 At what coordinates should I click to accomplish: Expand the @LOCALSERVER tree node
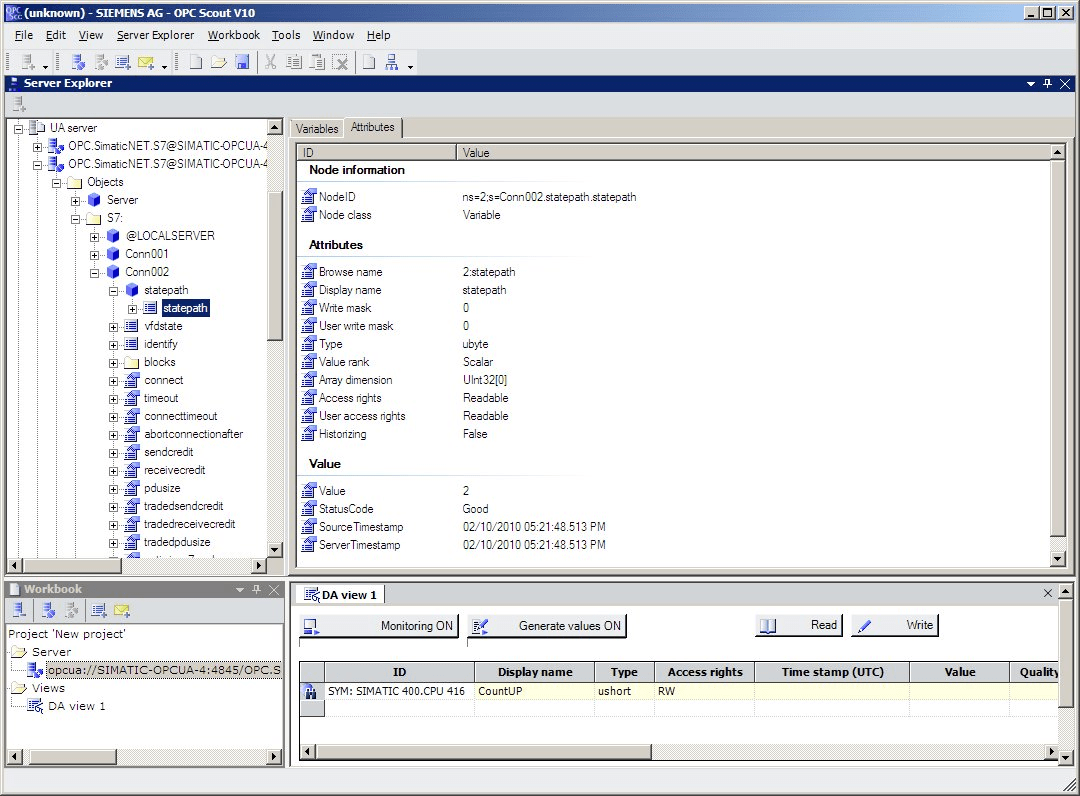[x=94, y=237]
